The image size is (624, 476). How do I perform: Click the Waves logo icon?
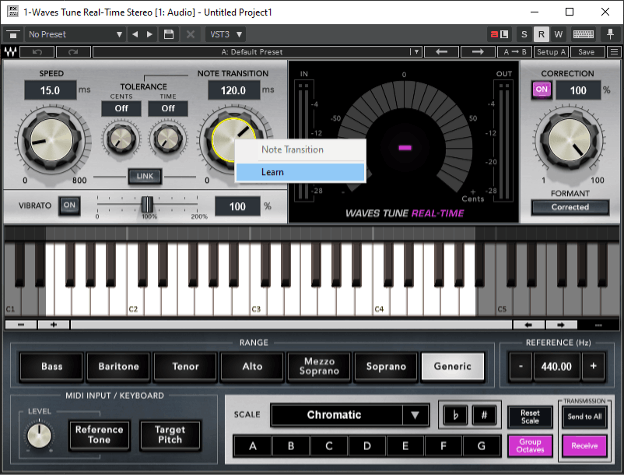tap(10, 52)
